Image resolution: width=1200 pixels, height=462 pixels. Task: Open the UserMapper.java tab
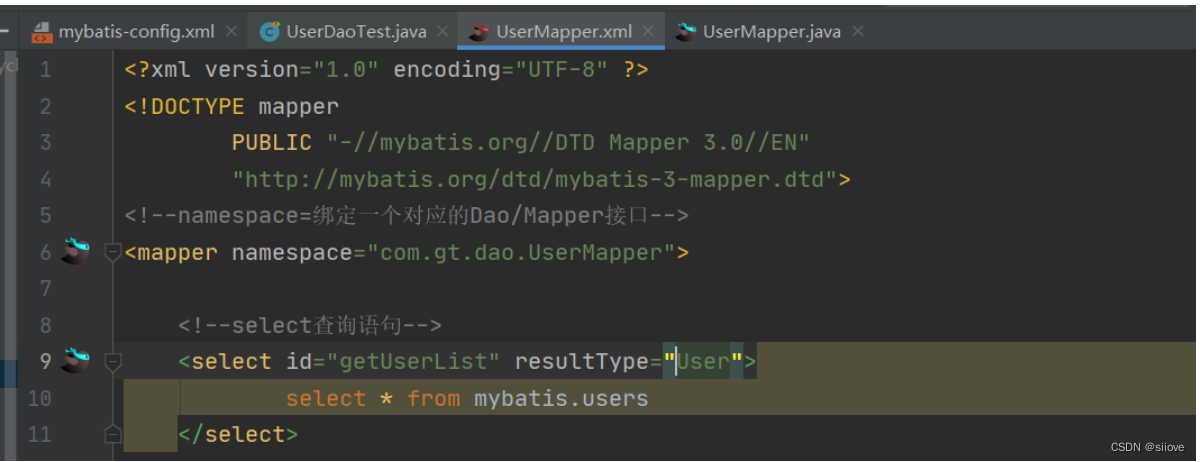pos(771,31)
